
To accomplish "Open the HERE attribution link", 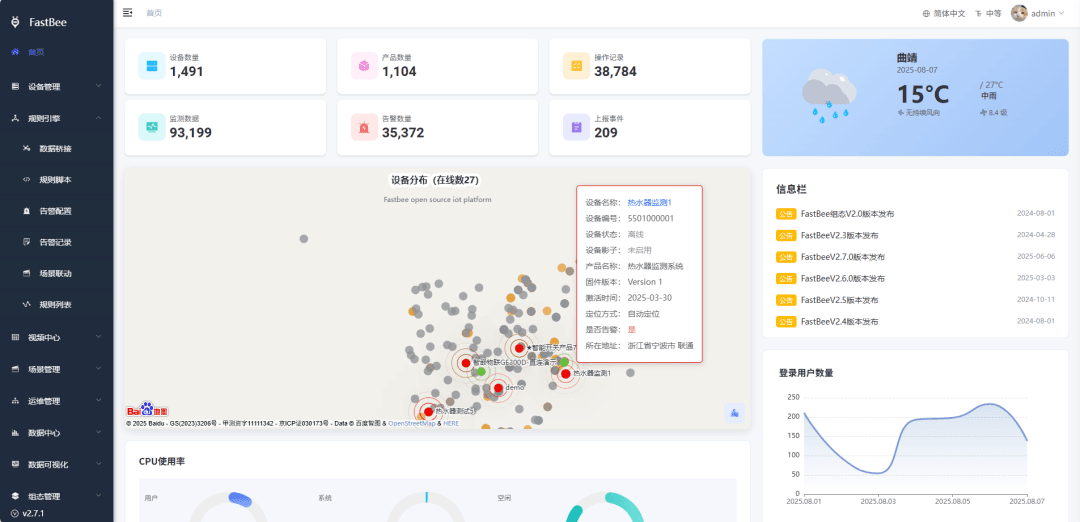I will (451, 423).
